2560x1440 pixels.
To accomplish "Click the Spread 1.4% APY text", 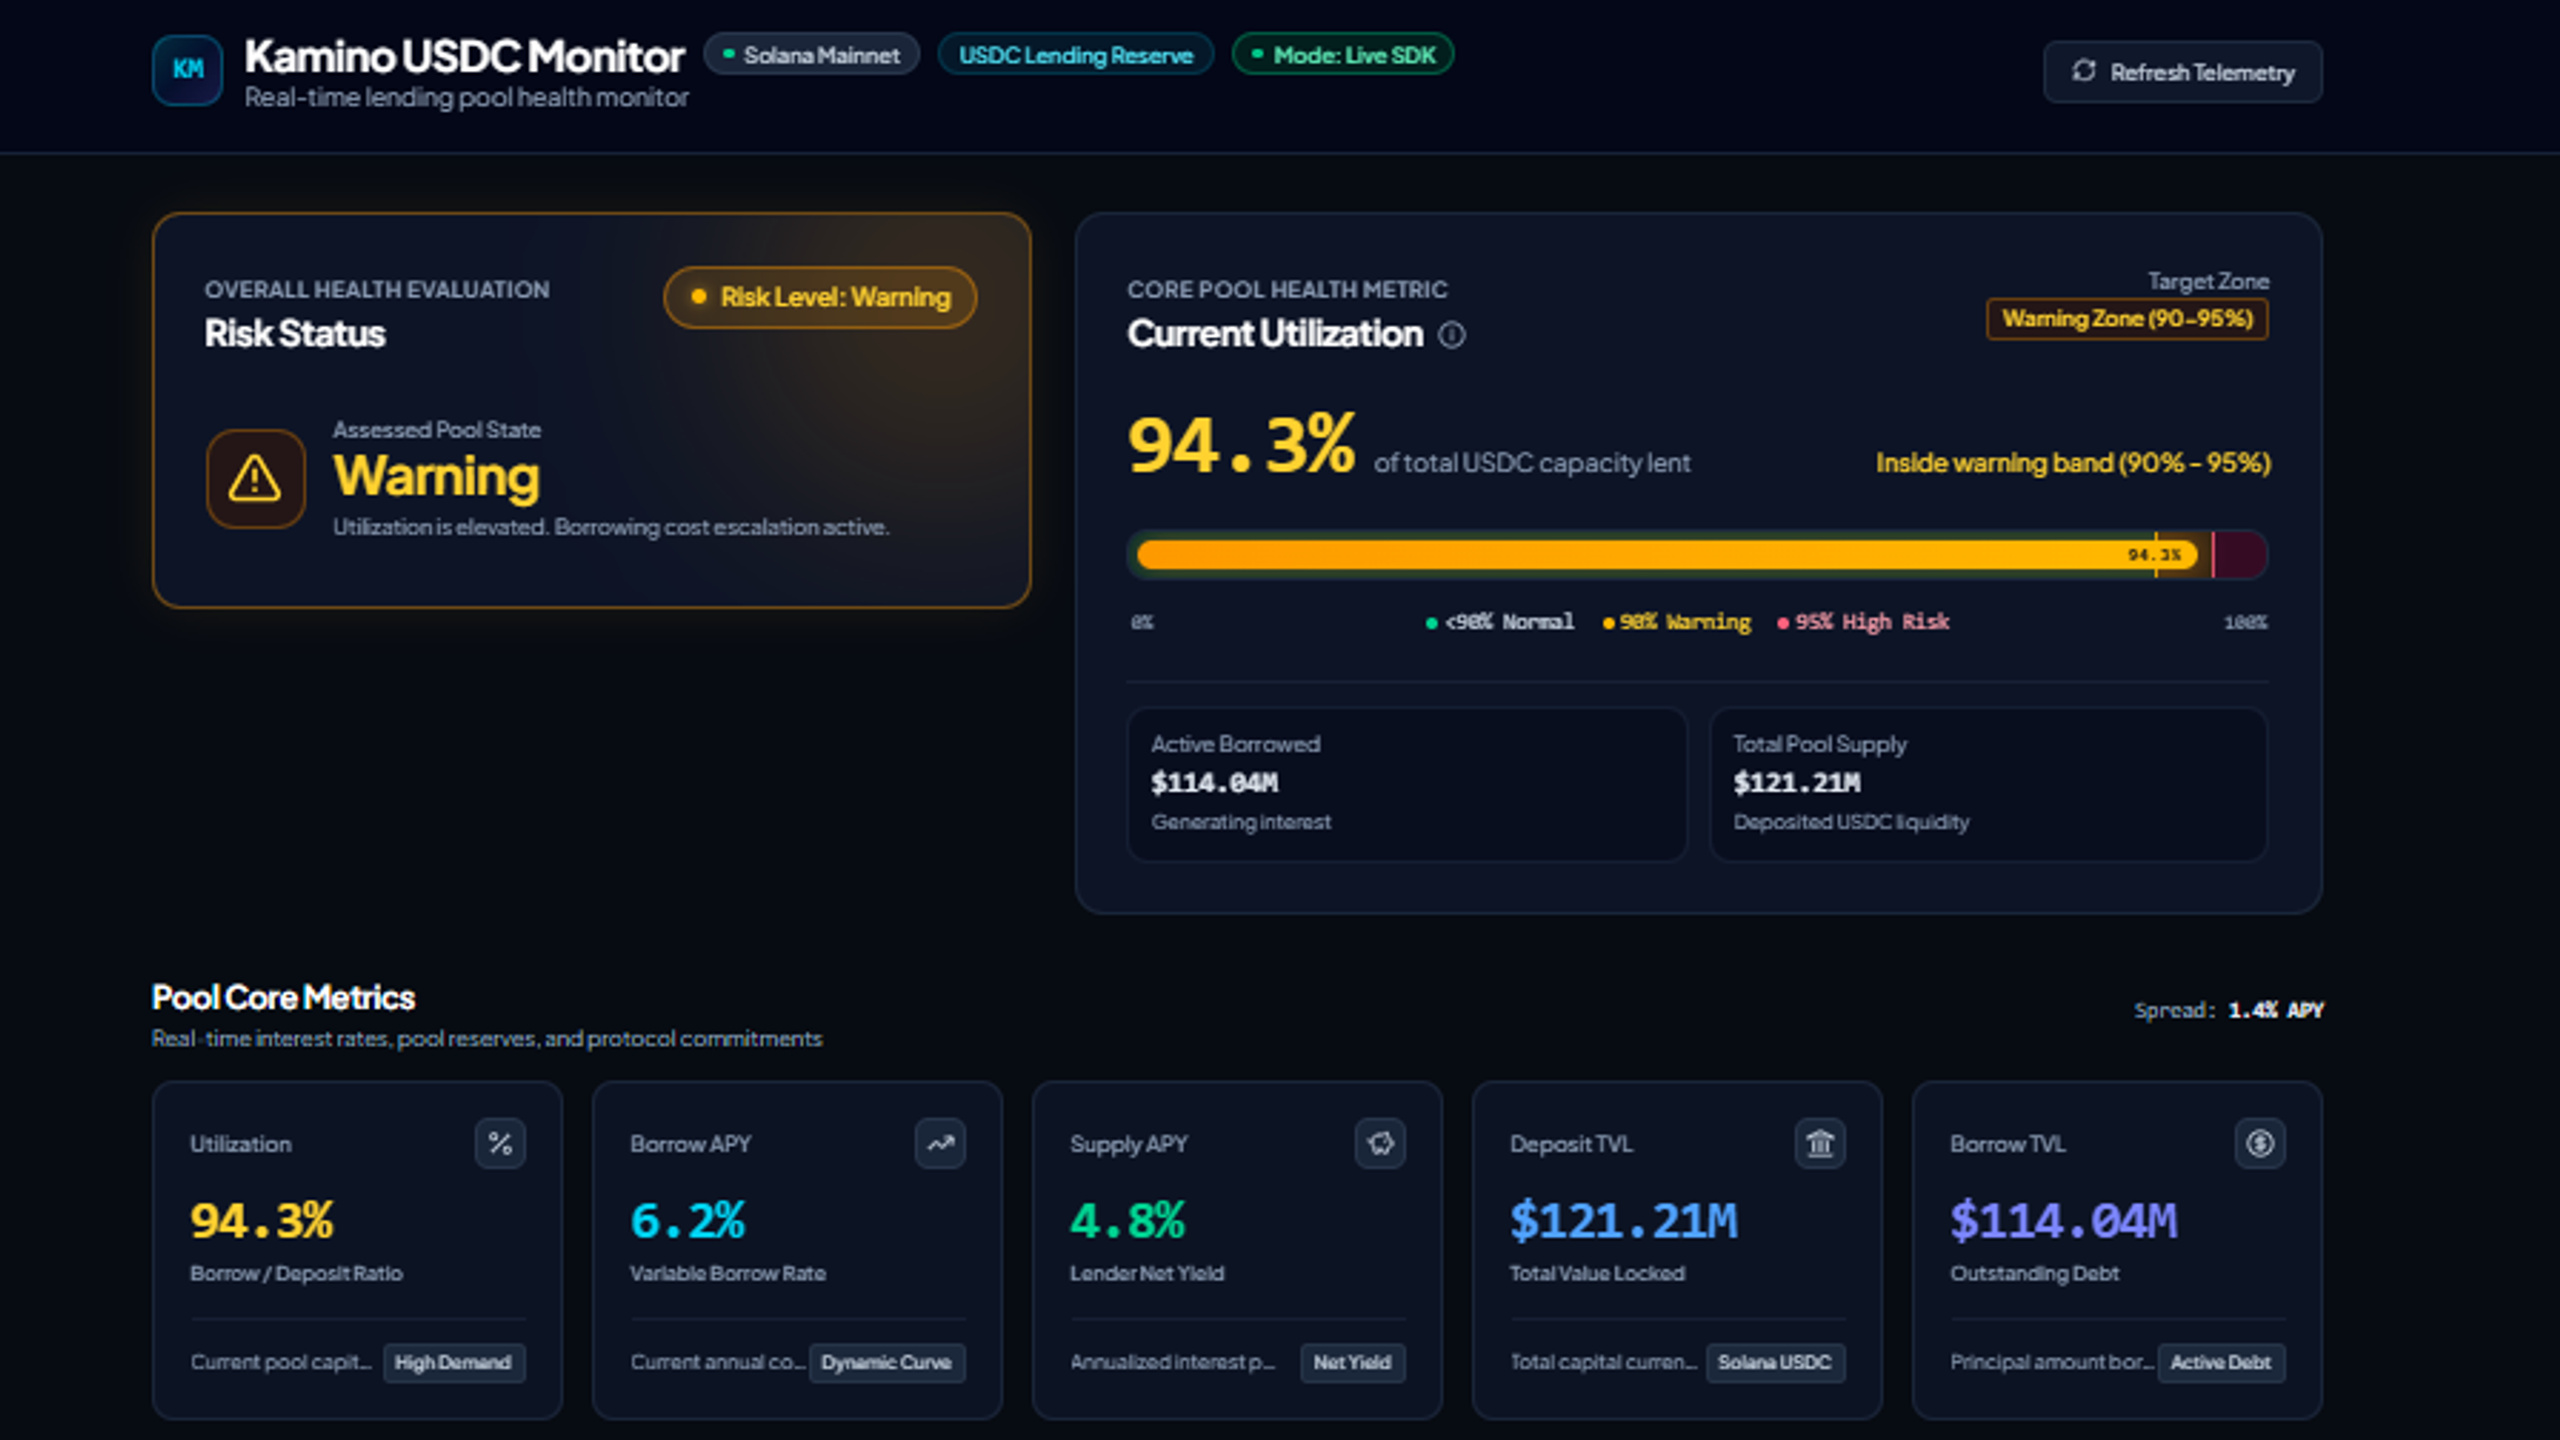I will (2228, 1010).
